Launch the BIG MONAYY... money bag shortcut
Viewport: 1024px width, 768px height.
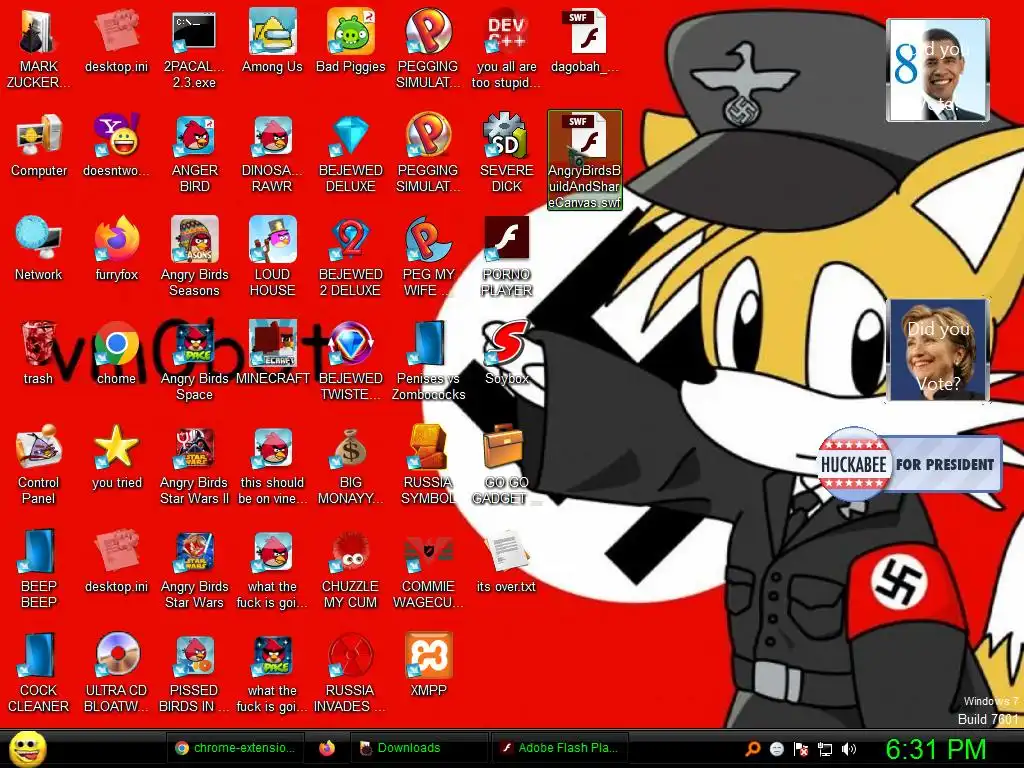point(351,465)
